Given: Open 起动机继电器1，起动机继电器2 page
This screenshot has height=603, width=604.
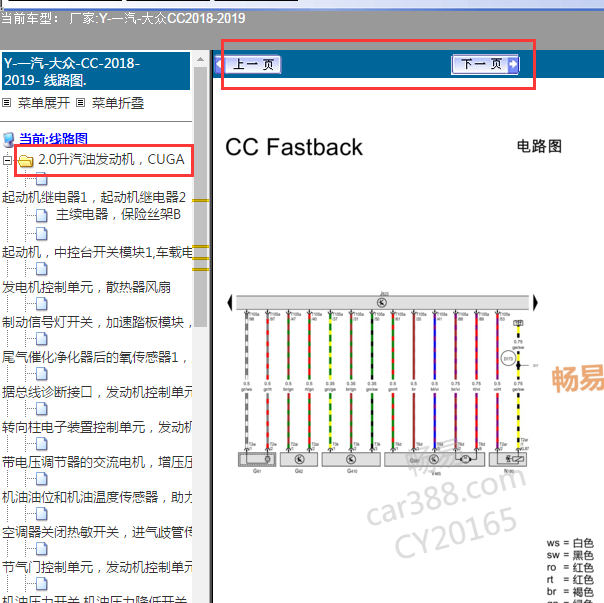Looking at the screenshot, I should coord(94,197).
